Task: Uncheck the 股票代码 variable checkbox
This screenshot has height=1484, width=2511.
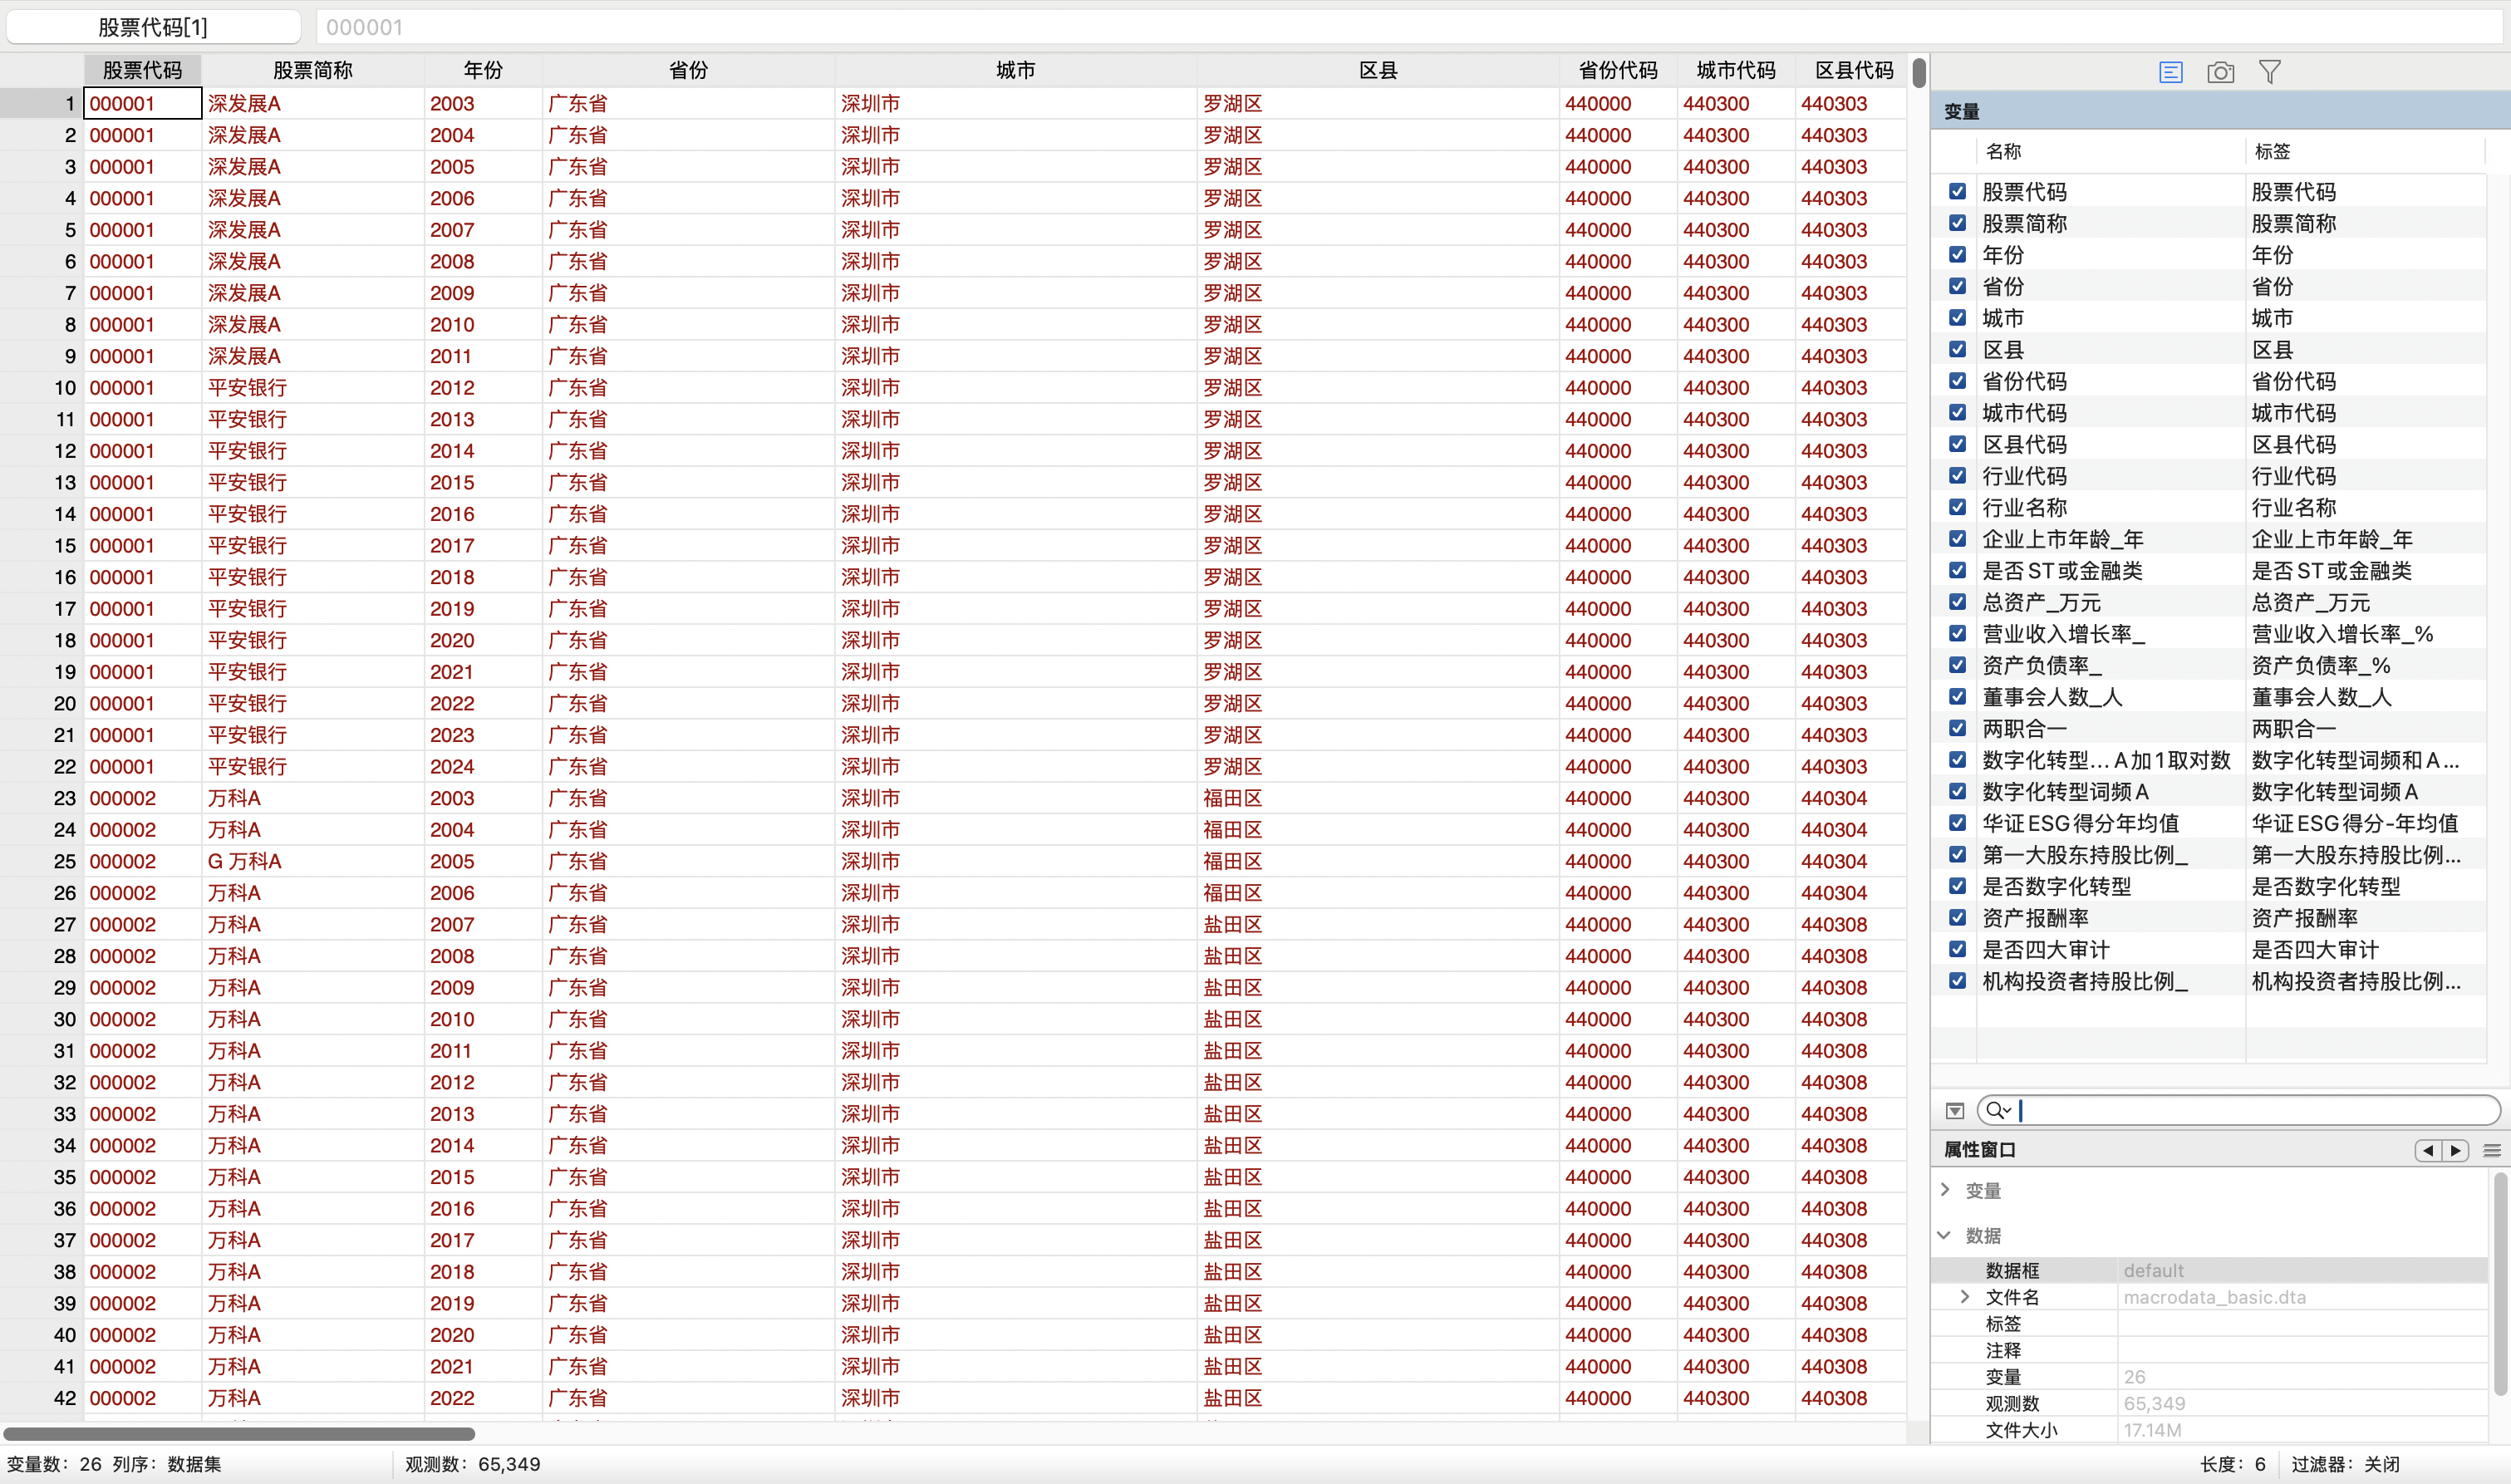Action: 1957,191
